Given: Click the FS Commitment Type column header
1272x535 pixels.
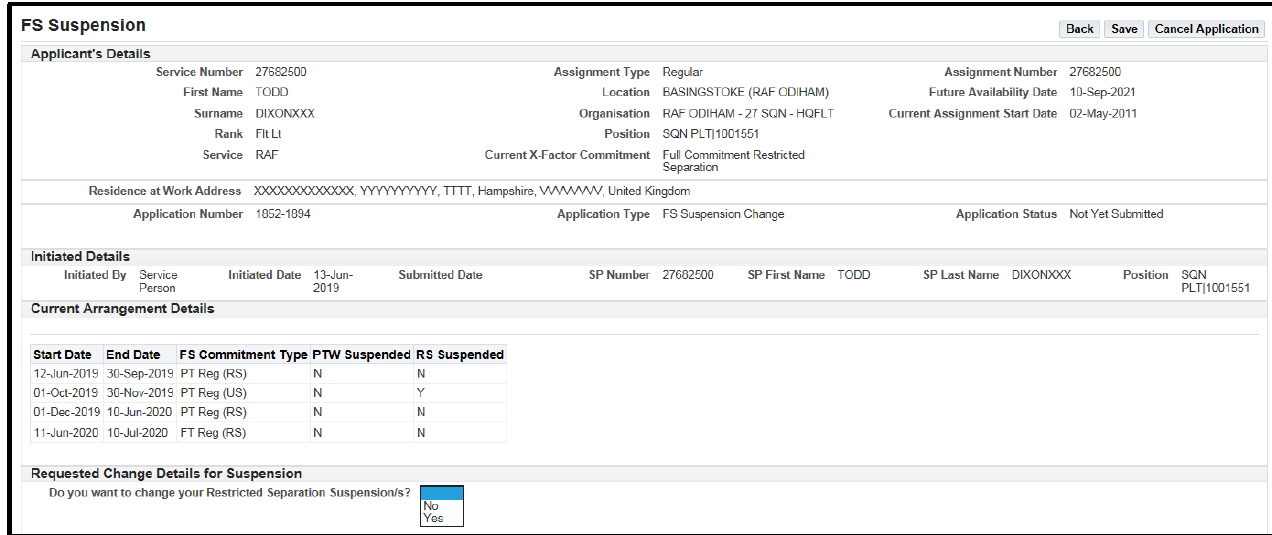Looking at the screenshot, I should [x=243, y=355].
